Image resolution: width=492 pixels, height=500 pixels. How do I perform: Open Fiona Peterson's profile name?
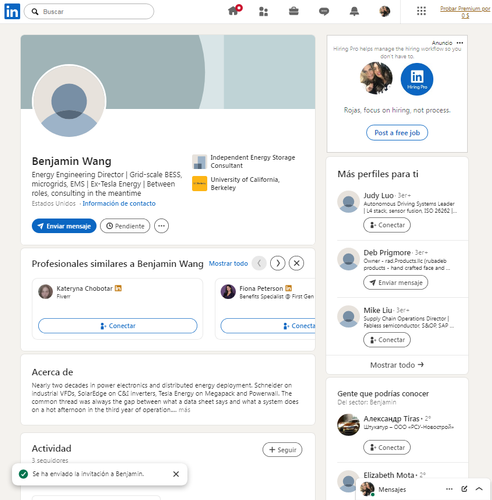click(x=261, y=288)
